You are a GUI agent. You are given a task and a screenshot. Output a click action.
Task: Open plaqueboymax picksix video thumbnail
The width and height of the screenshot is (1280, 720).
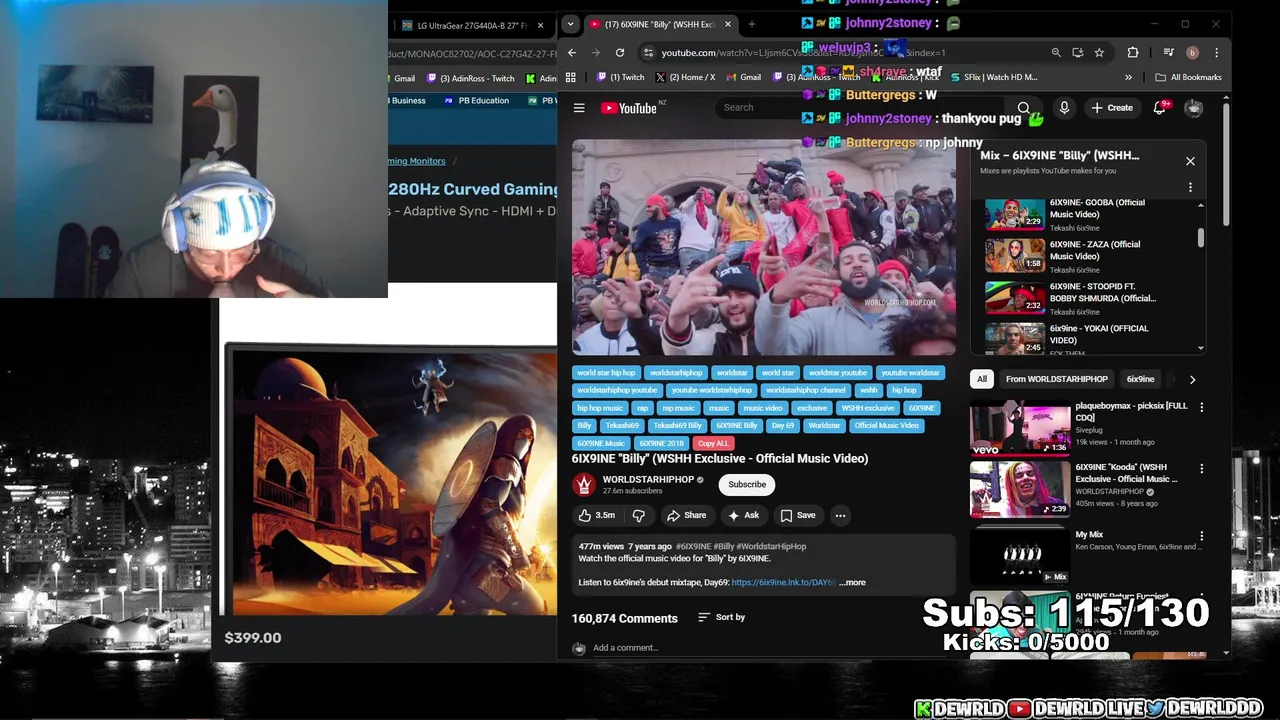(x=1019, y=428)
